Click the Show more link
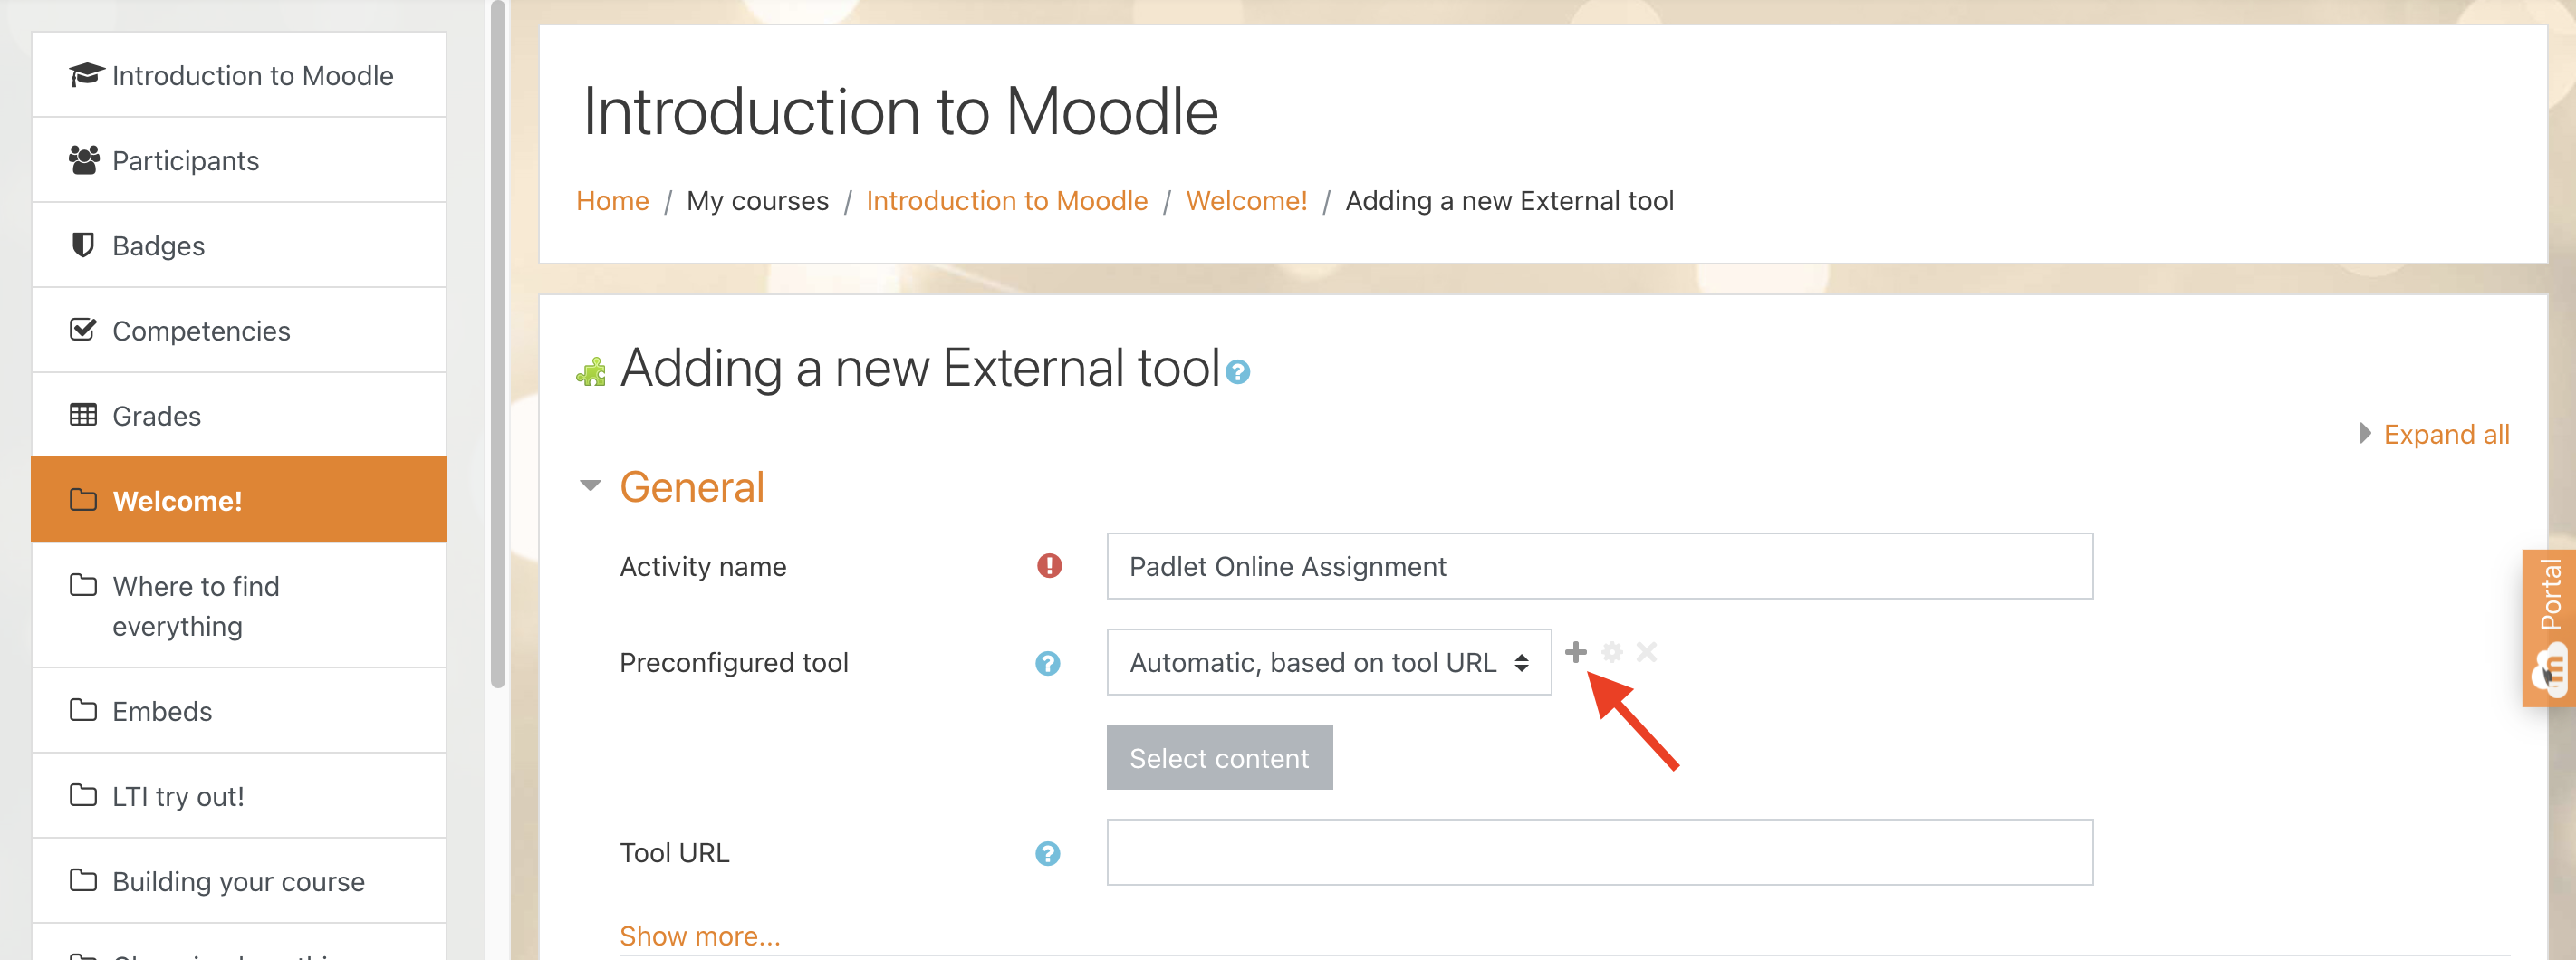The width and height of the screenshot is (2576, 960). click(699, 936)
